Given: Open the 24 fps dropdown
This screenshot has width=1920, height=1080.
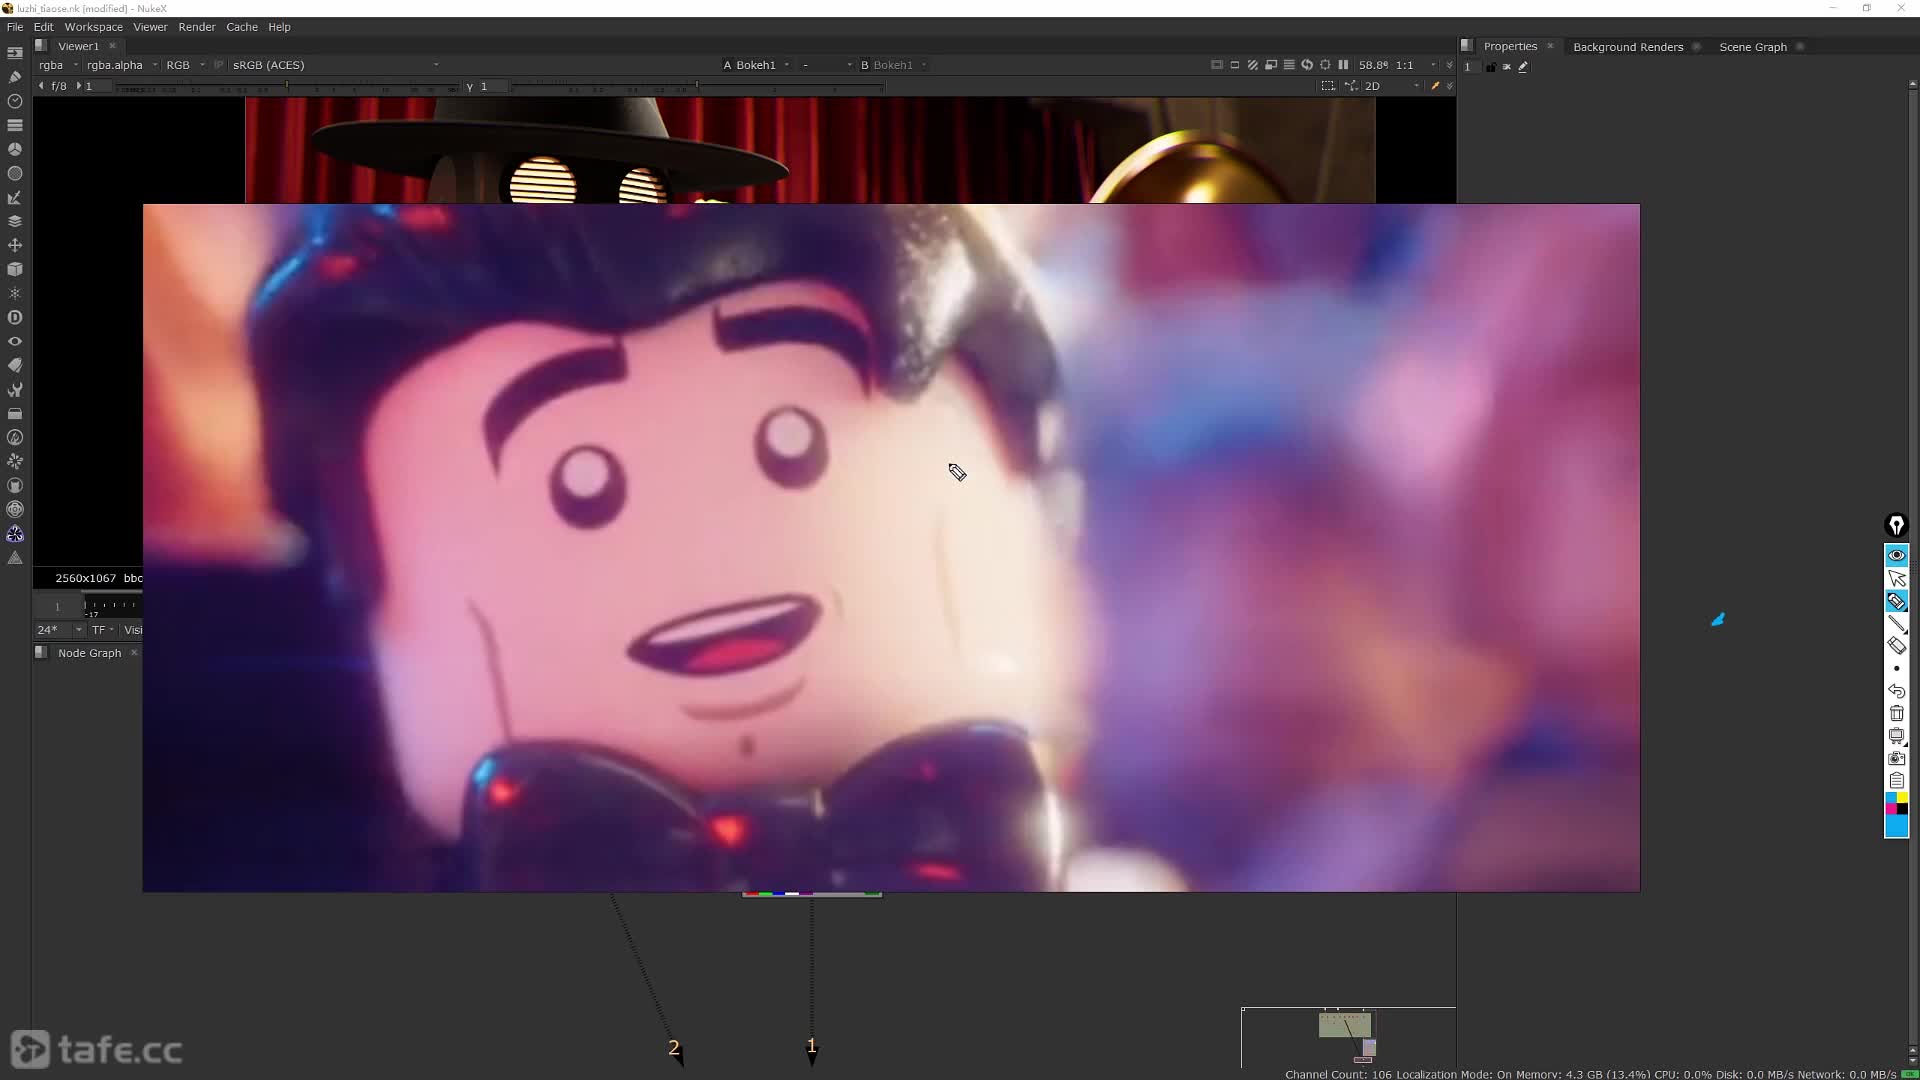Looking at the screenshot, I should 59,630.
